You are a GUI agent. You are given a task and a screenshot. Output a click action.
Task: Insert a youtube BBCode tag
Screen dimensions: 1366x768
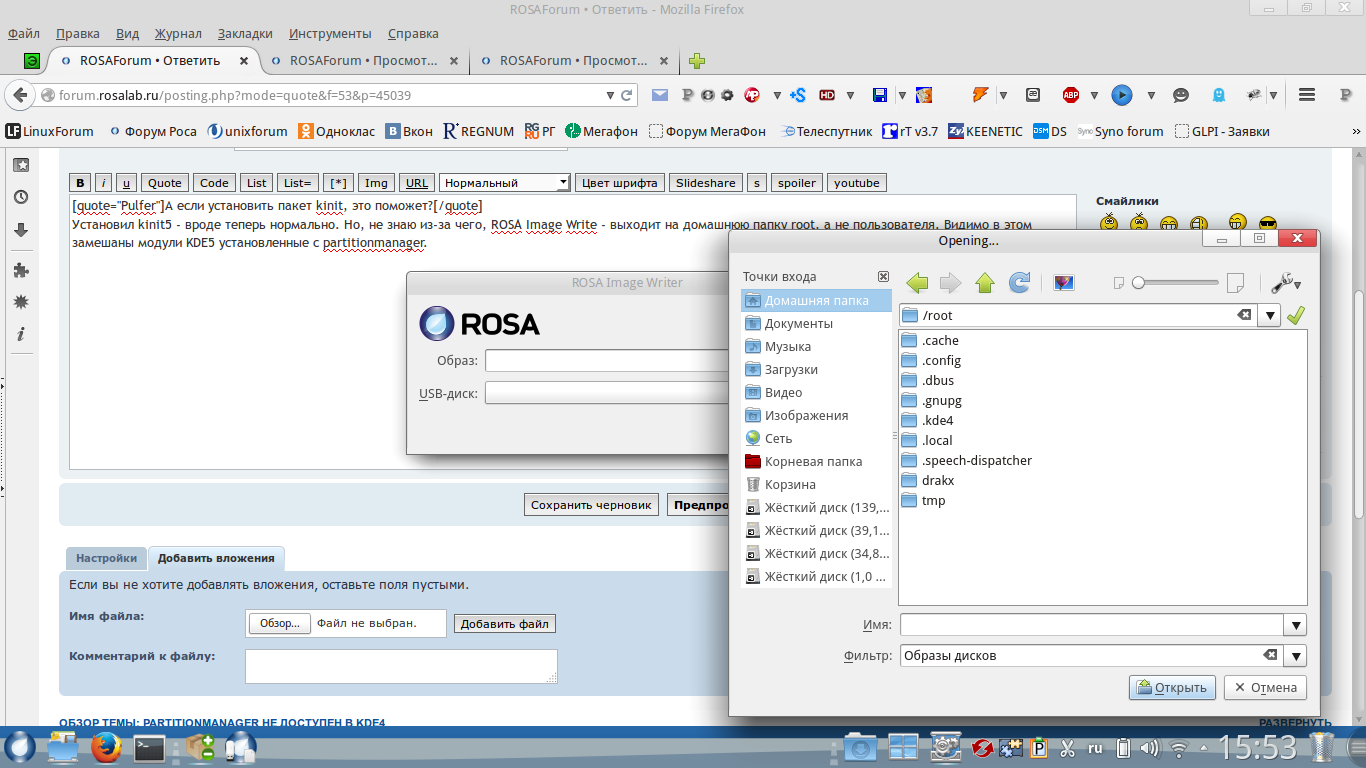(857, 183)
